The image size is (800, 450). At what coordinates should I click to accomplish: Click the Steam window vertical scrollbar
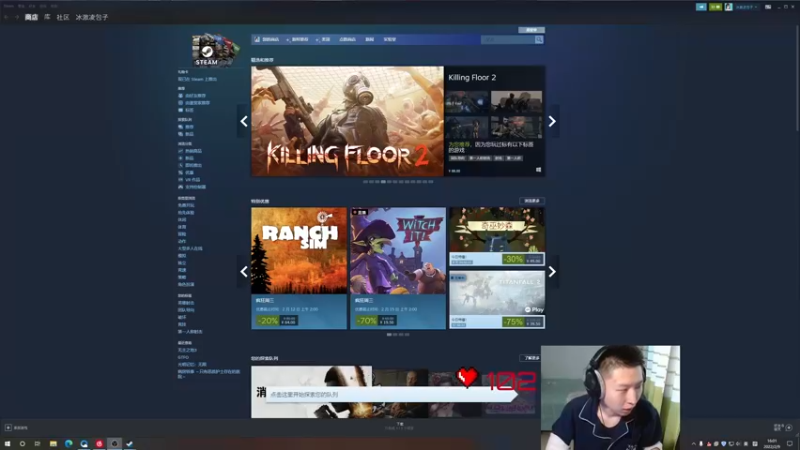click(797, 77)
